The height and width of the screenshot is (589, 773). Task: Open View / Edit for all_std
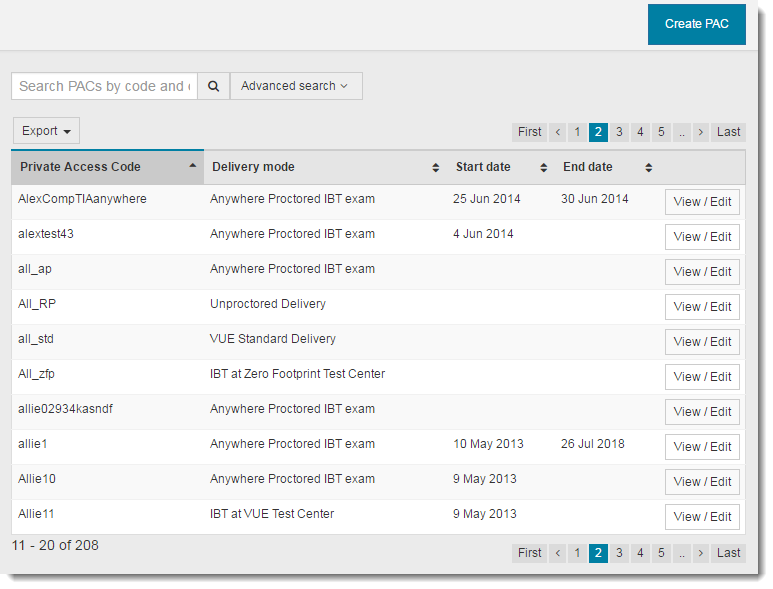coord(702,342)
